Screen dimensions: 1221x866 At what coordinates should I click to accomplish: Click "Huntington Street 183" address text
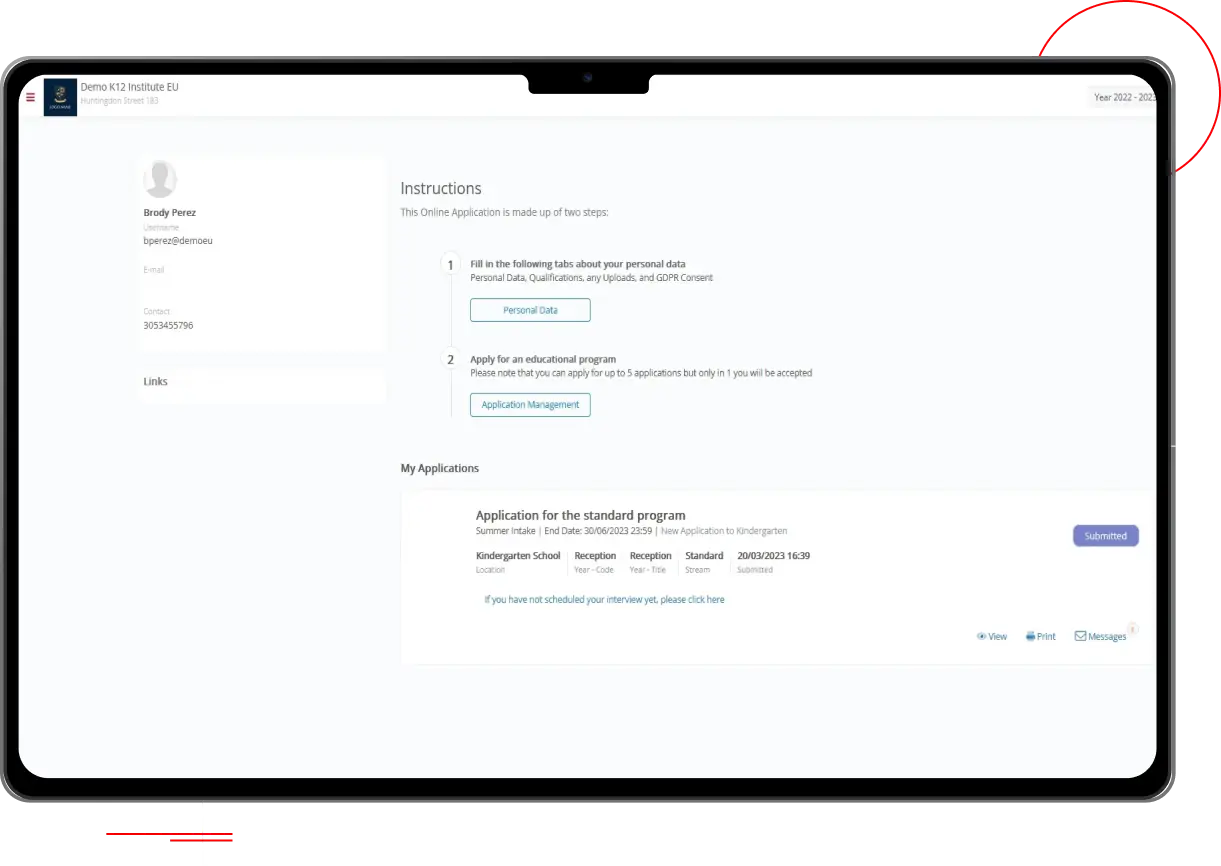120,101
